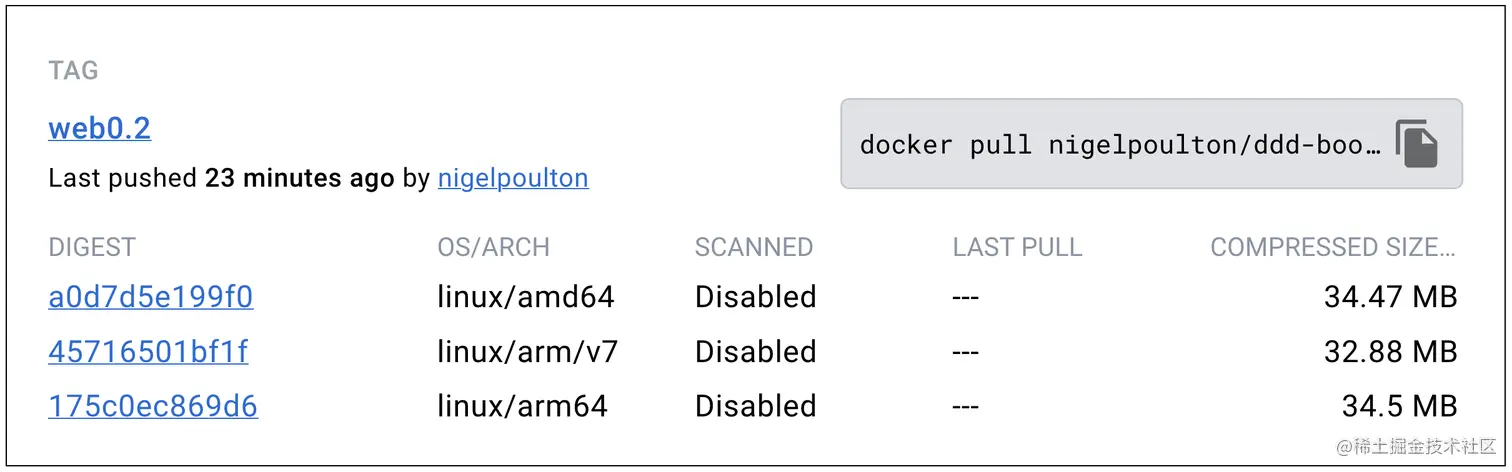The width and height of the screenshot is (1512, 472).
Task: Click the SCANNED column header
Action: [x=754, y=247]
